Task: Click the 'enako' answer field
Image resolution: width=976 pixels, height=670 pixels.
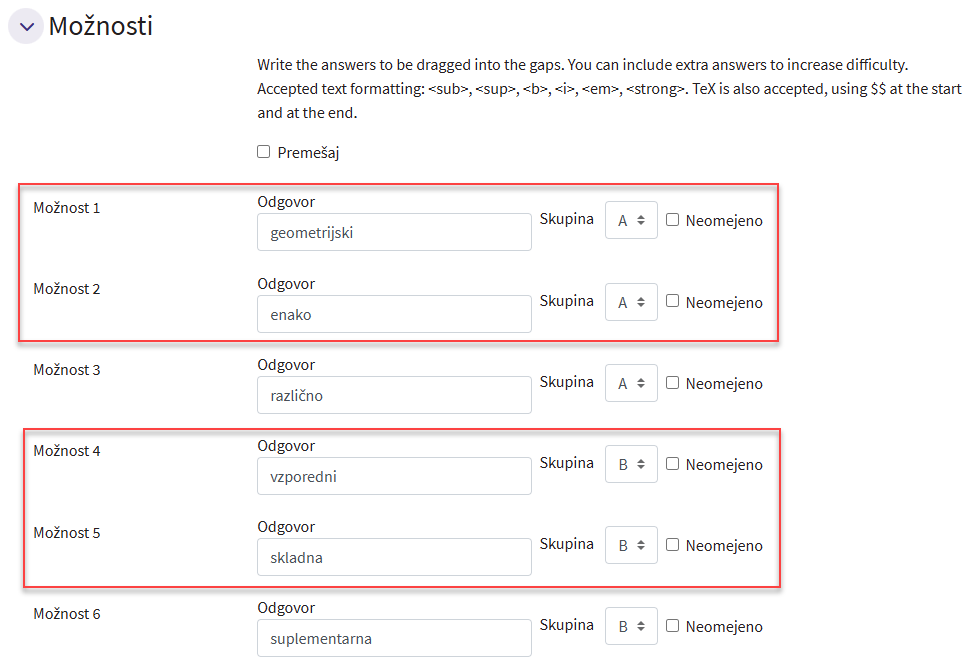Action: point(394,314)
